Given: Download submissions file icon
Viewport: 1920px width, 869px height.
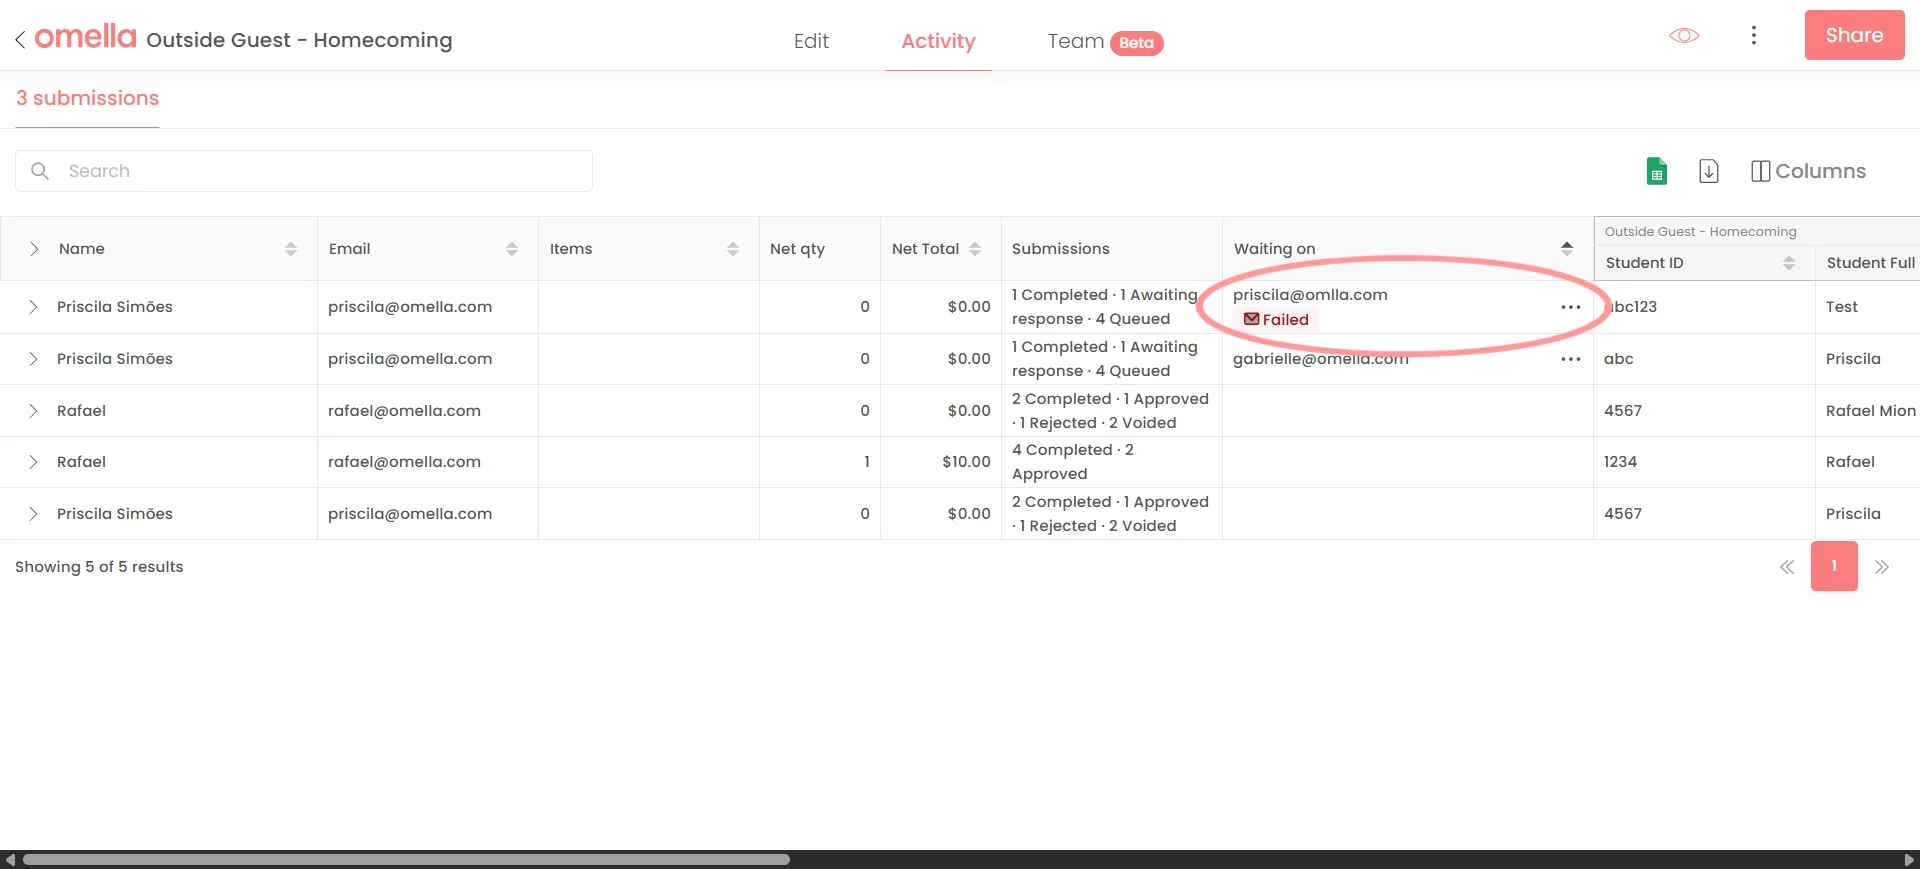Looking at the screenshot, I should coord(1709,171).
